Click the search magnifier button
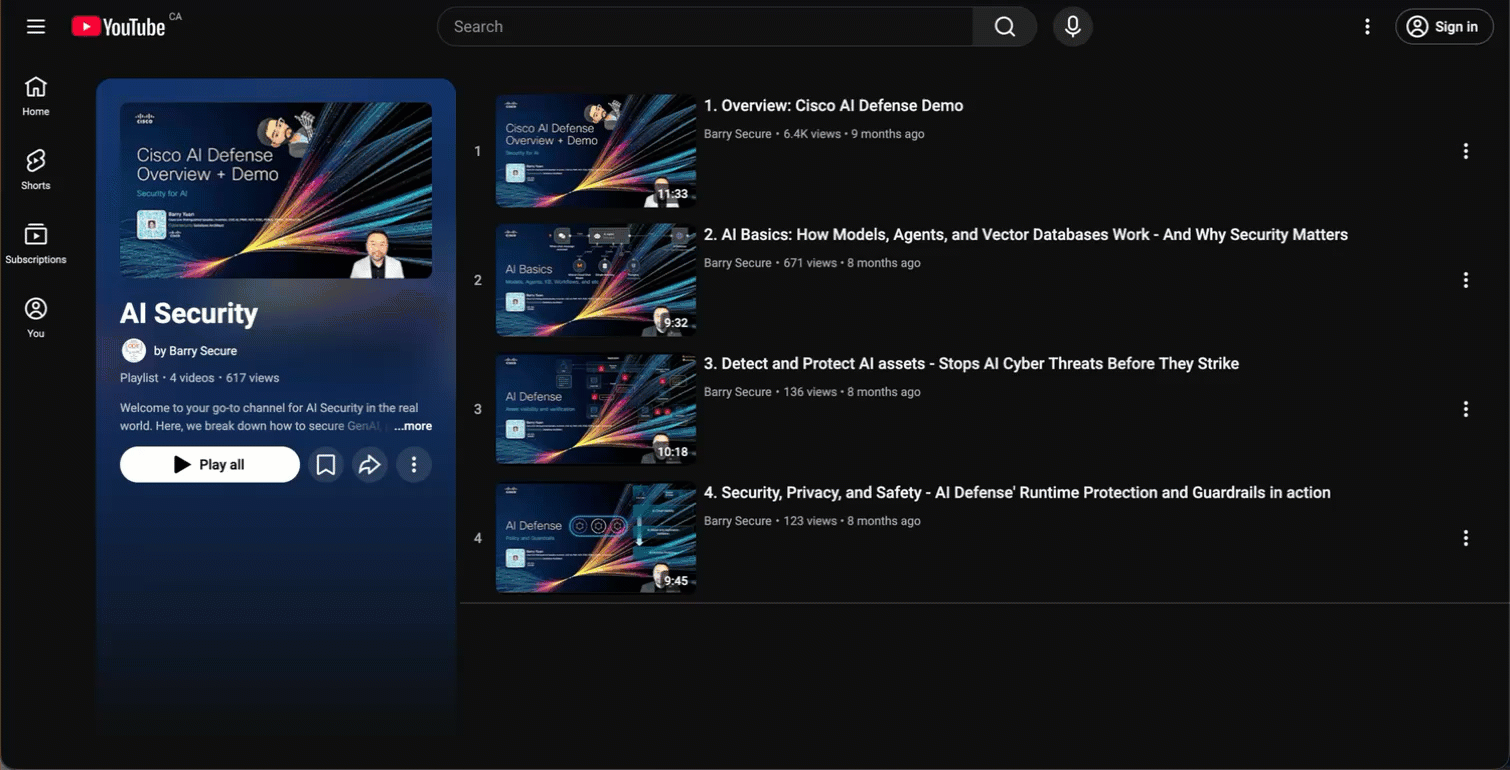 point(1005,27)
